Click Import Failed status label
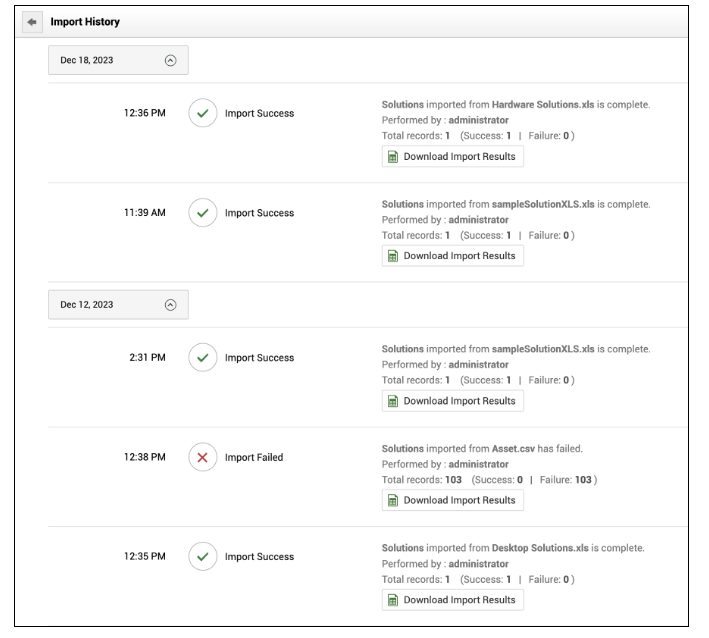Screen dimensions: 709x638 click(254, 458)
